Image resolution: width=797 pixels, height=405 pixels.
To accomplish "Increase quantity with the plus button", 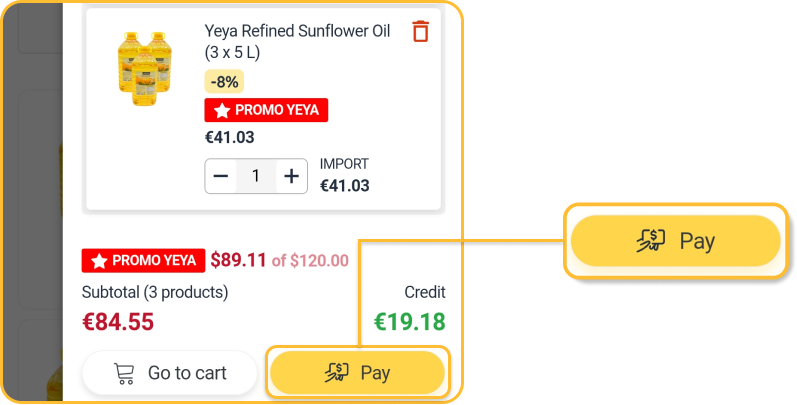I will 291,176.
